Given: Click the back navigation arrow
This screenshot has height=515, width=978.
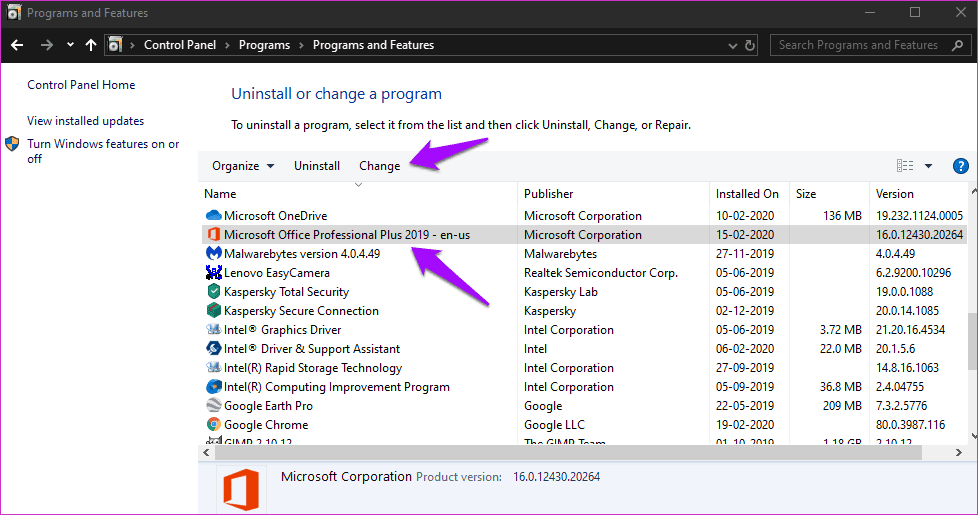Looking at the screenshot, I should [17, 45].
